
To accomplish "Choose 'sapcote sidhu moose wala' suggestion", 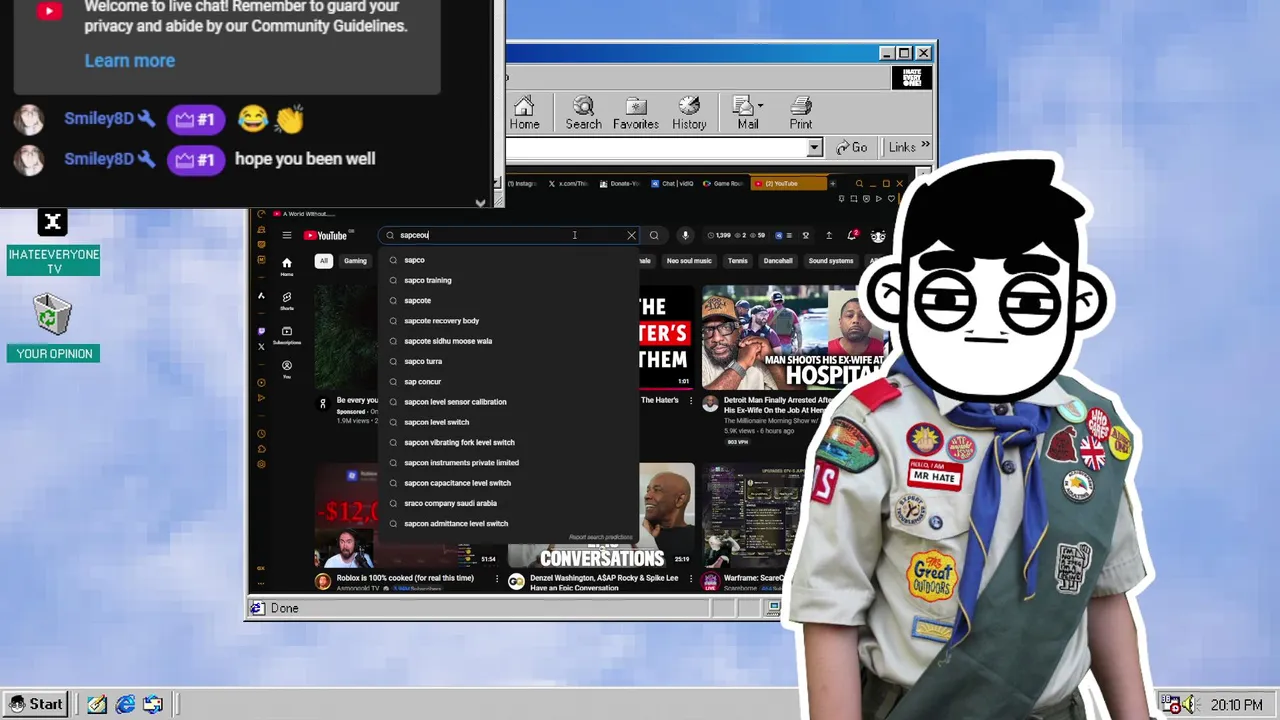I will click(x=508, y=341).
